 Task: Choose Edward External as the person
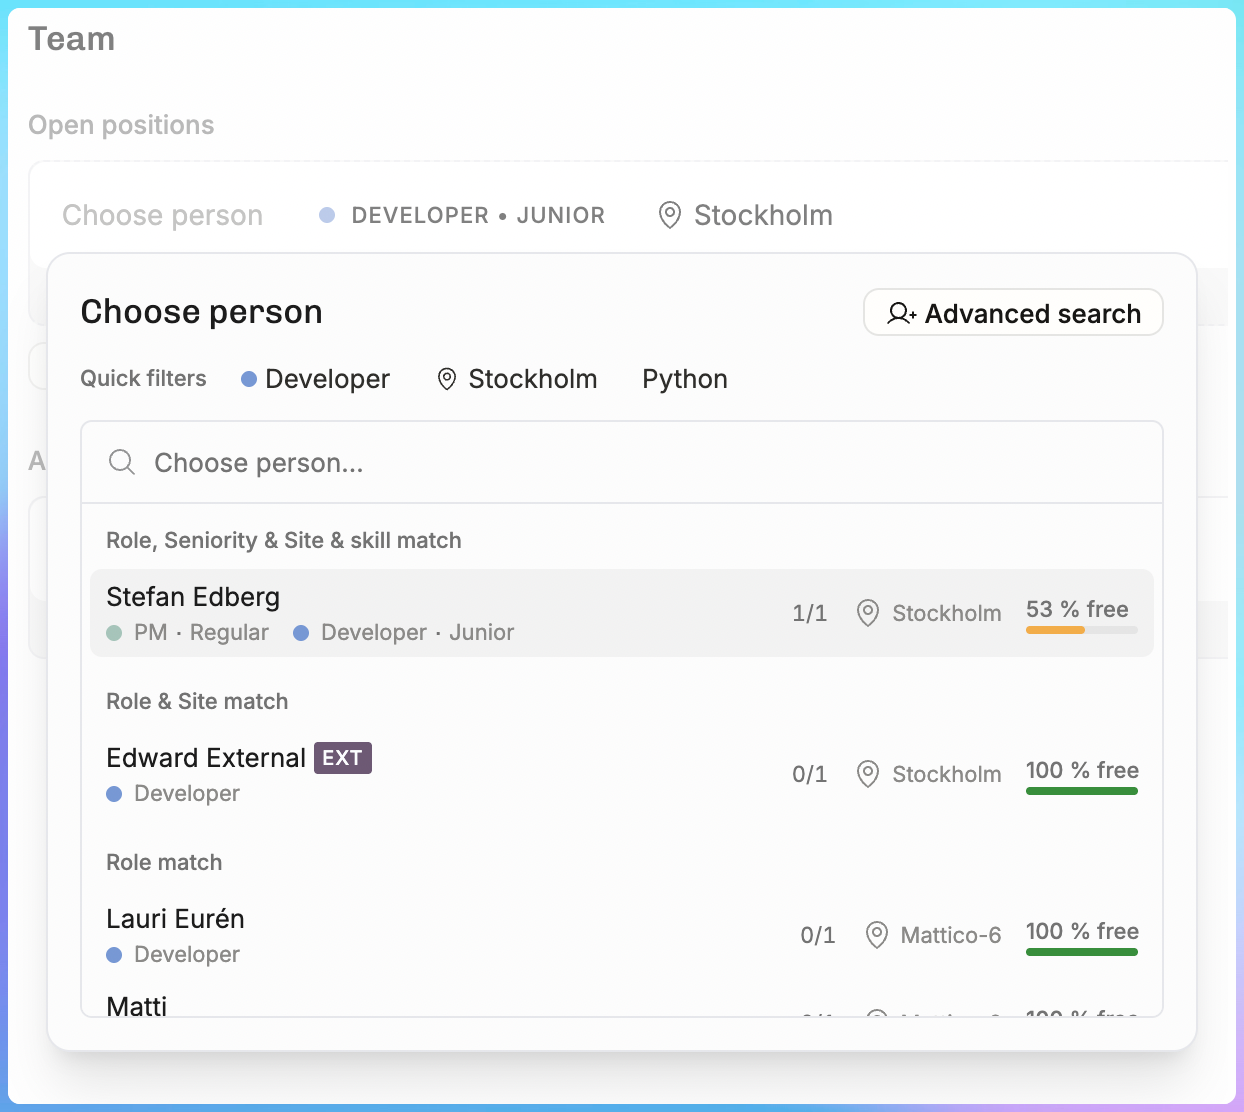click(x=622, y=774)
